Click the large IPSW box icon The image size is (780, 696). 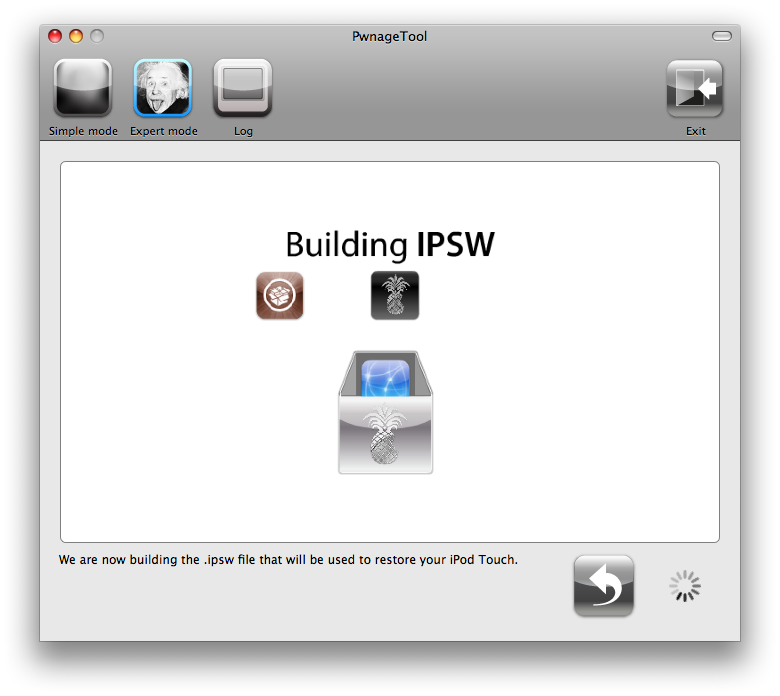386,412
